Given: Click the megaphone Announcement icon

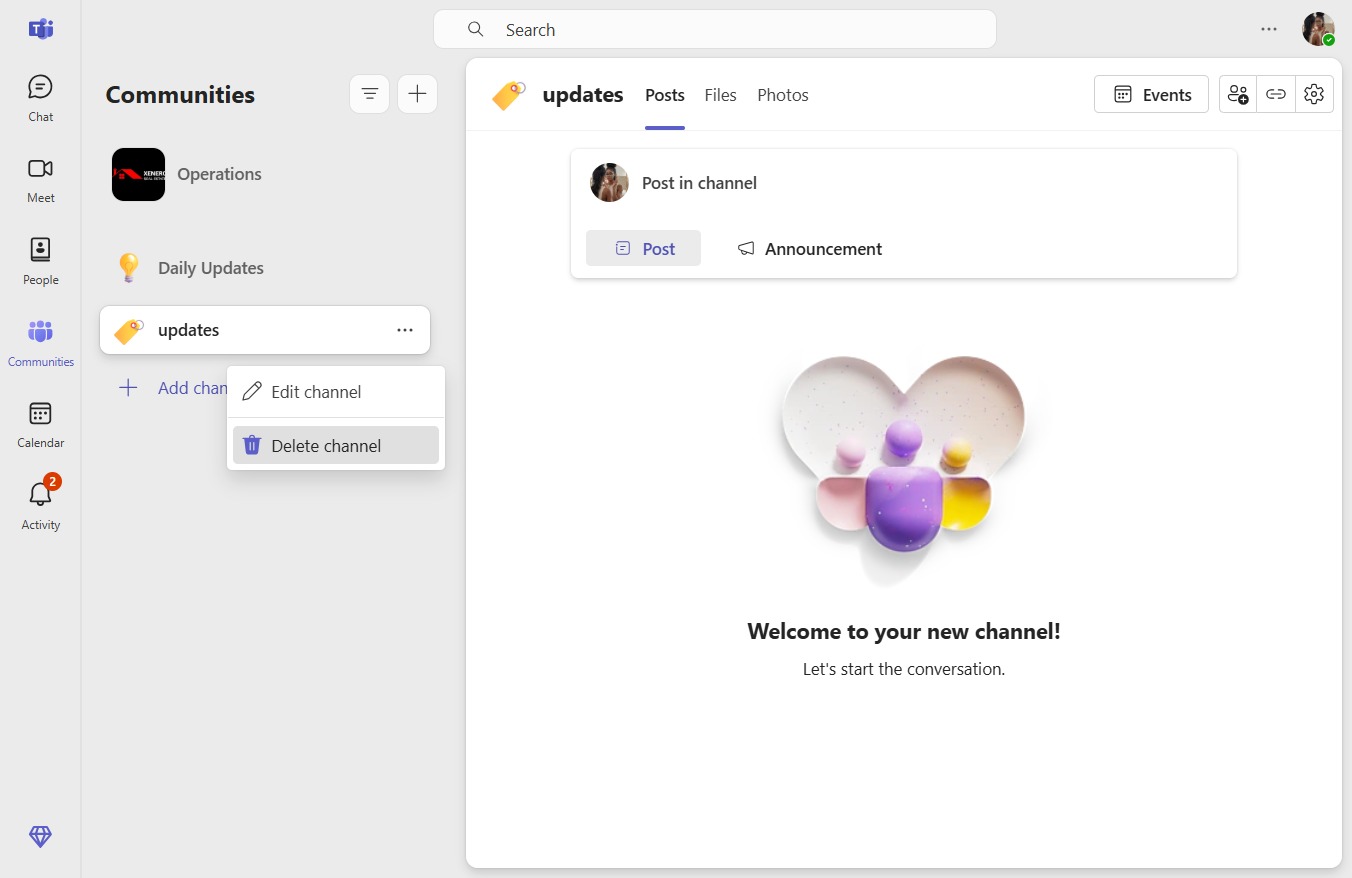Looking at the screenshot, I should click(746, 249).
